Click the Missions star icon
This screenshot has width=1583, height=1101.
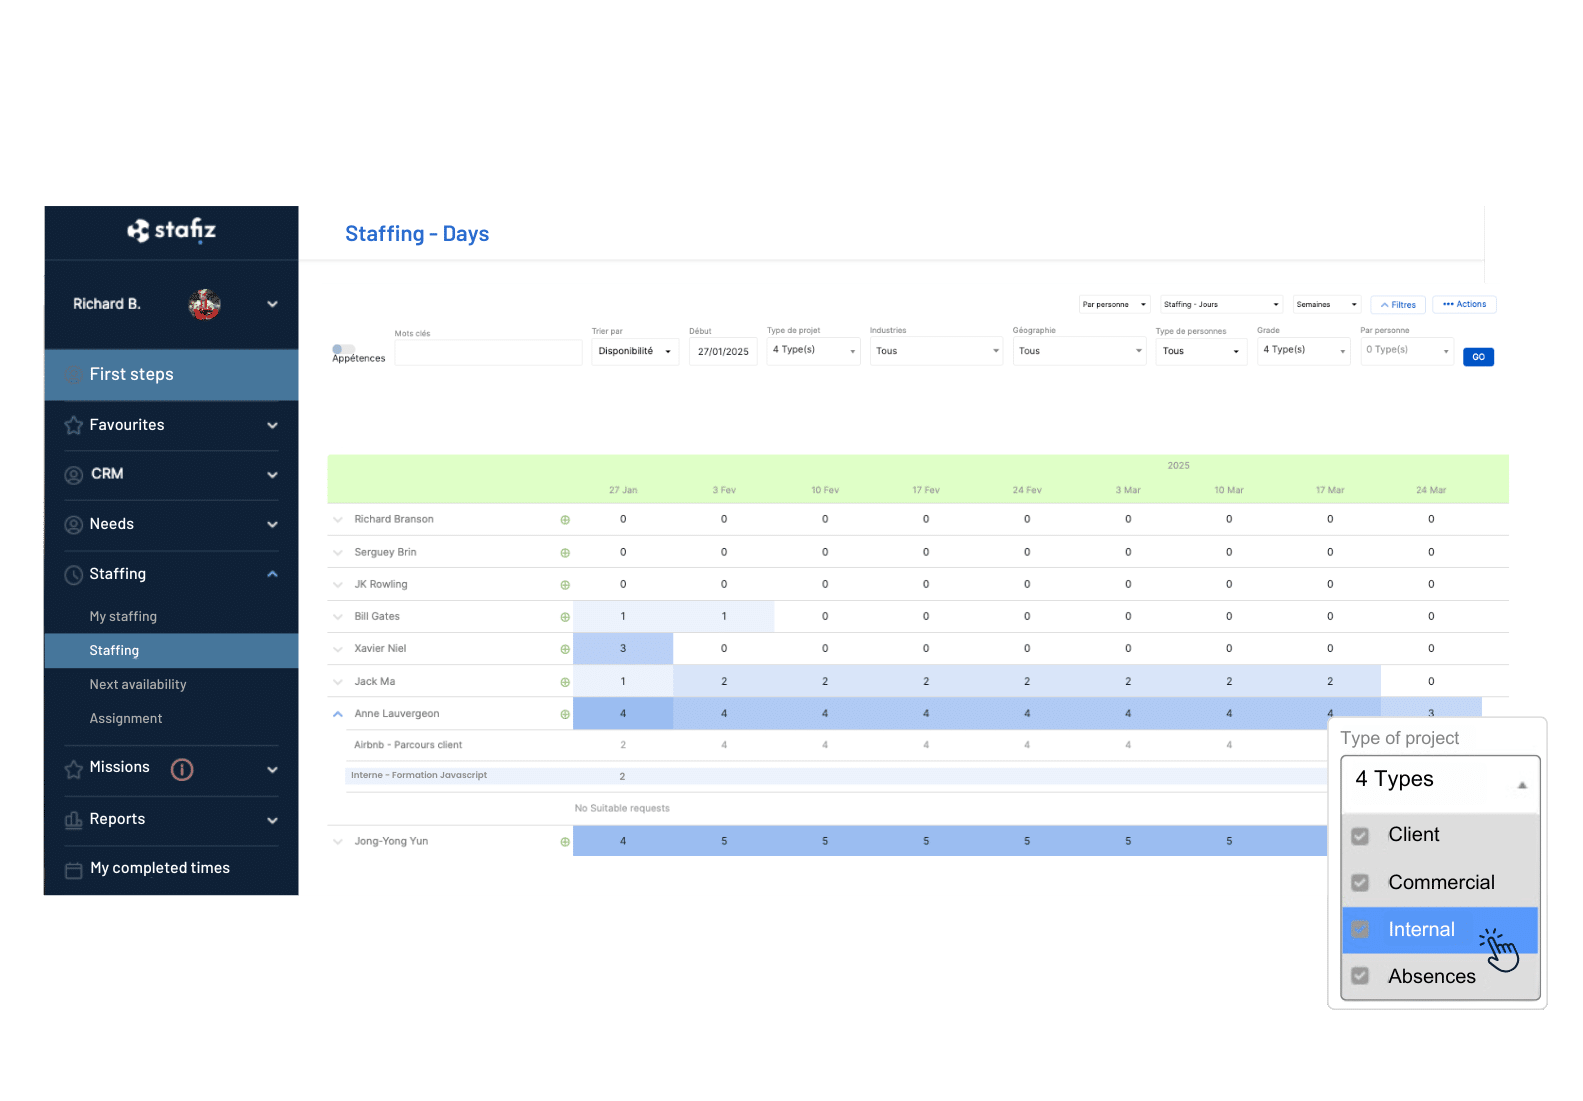74,769
